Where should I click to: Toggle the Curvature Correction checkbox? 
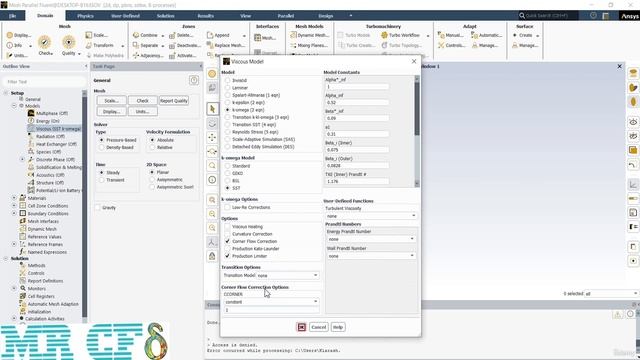tap(227, 234)
